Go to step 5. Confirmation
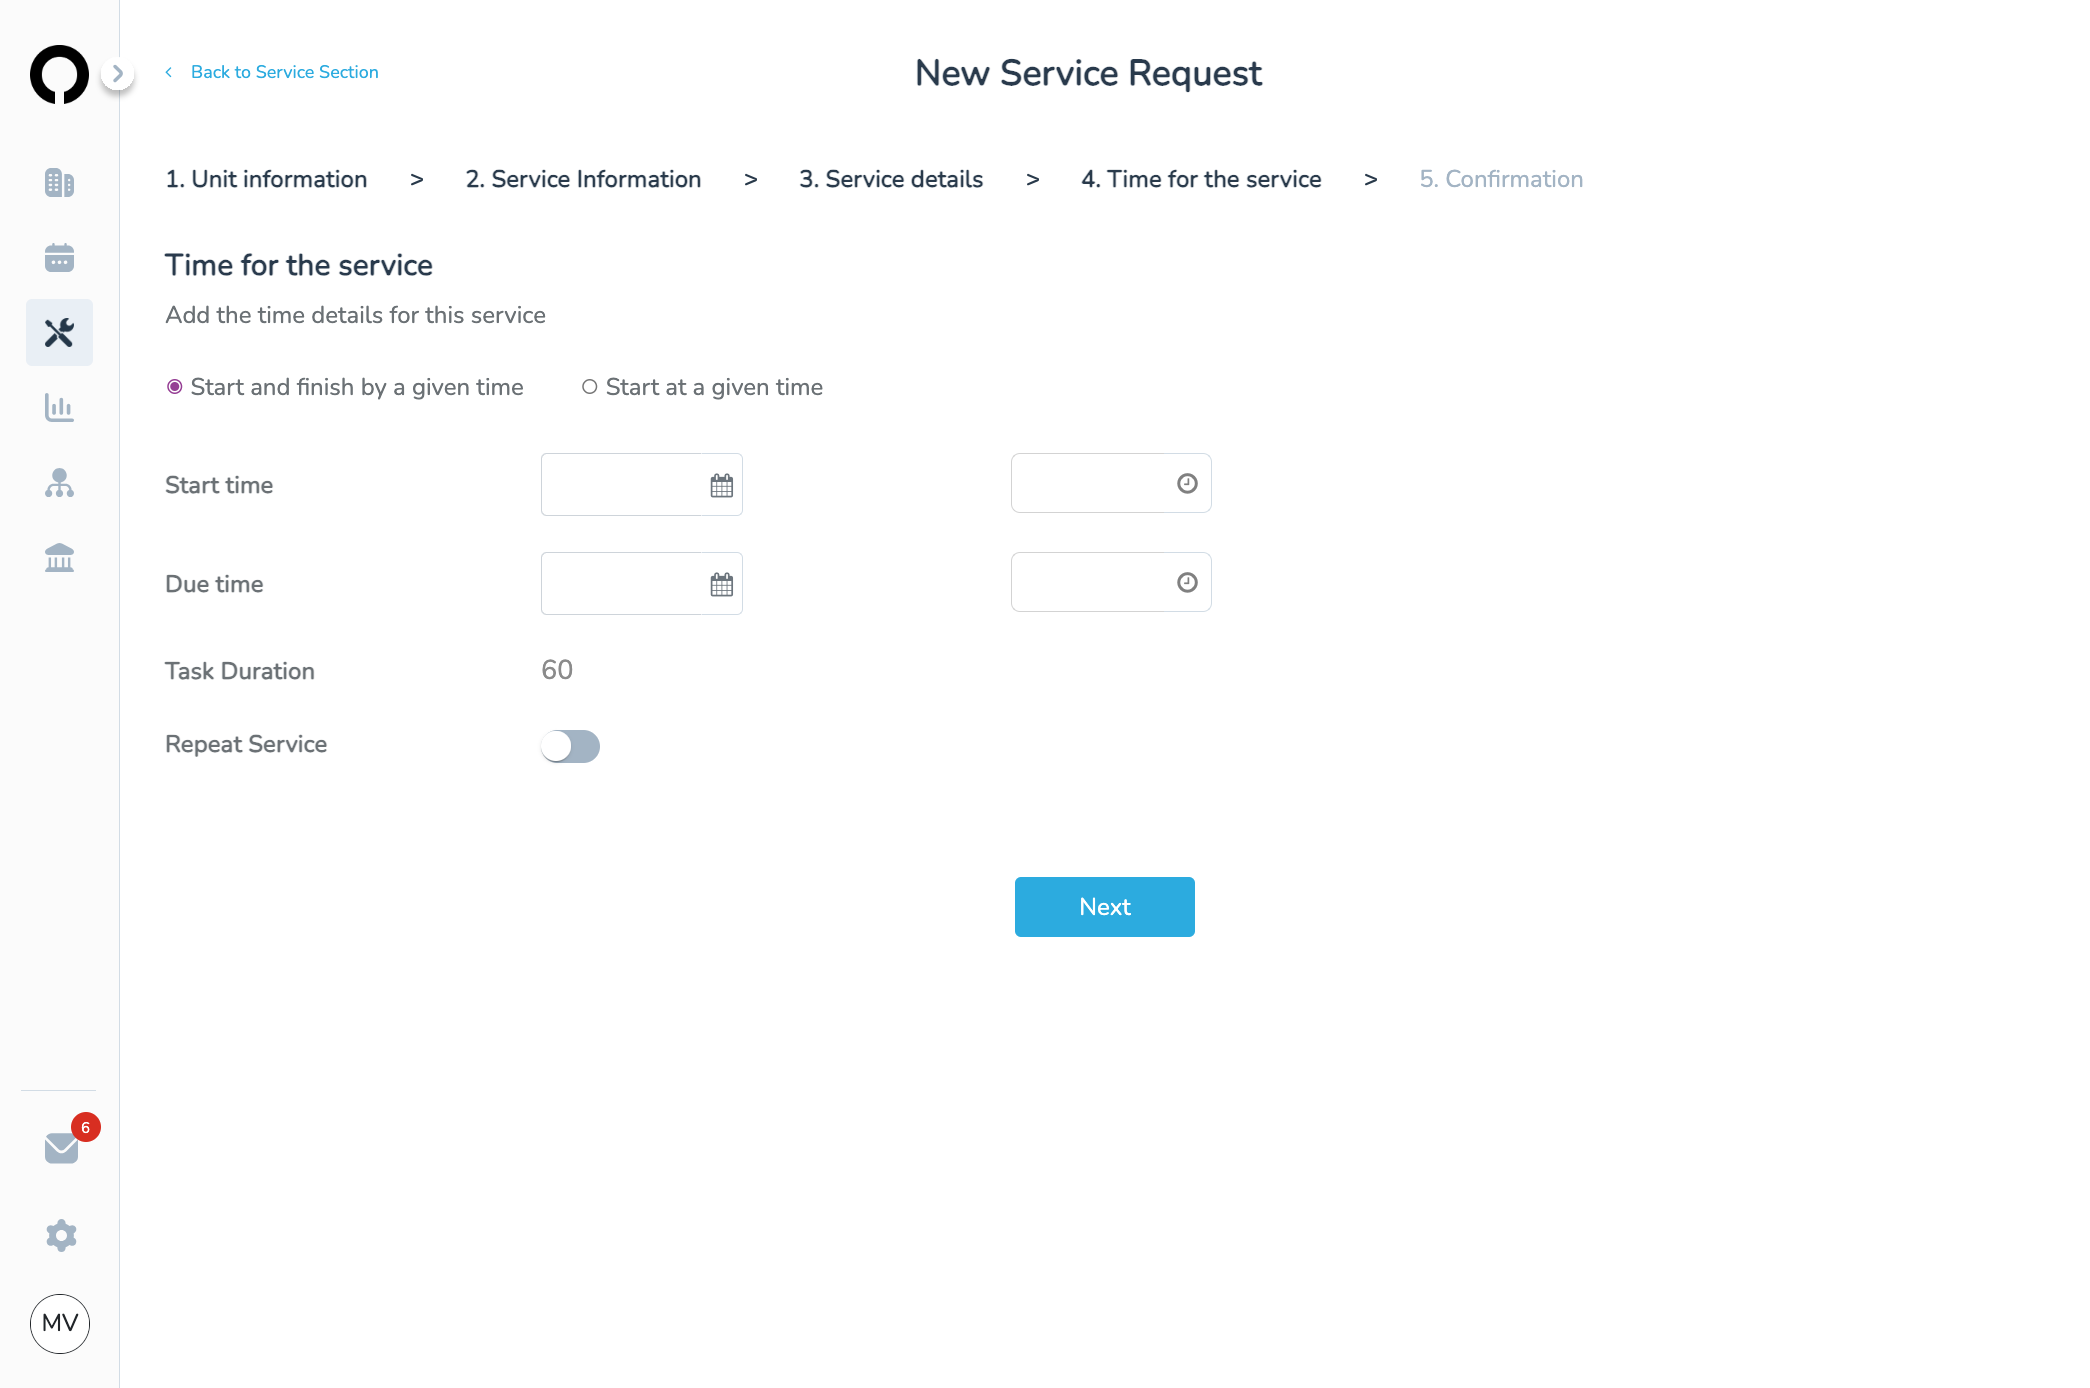The height and width of the screenshot is (1388, 2090). 1501,179
